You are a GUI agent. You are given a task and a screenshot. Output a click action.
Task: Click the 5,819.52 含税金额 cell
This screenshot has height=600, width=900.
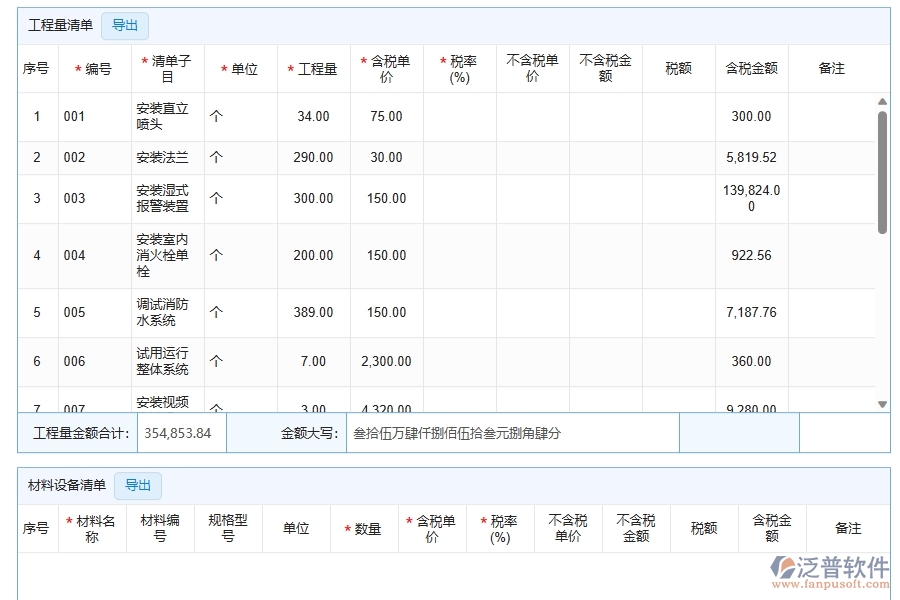751,157
